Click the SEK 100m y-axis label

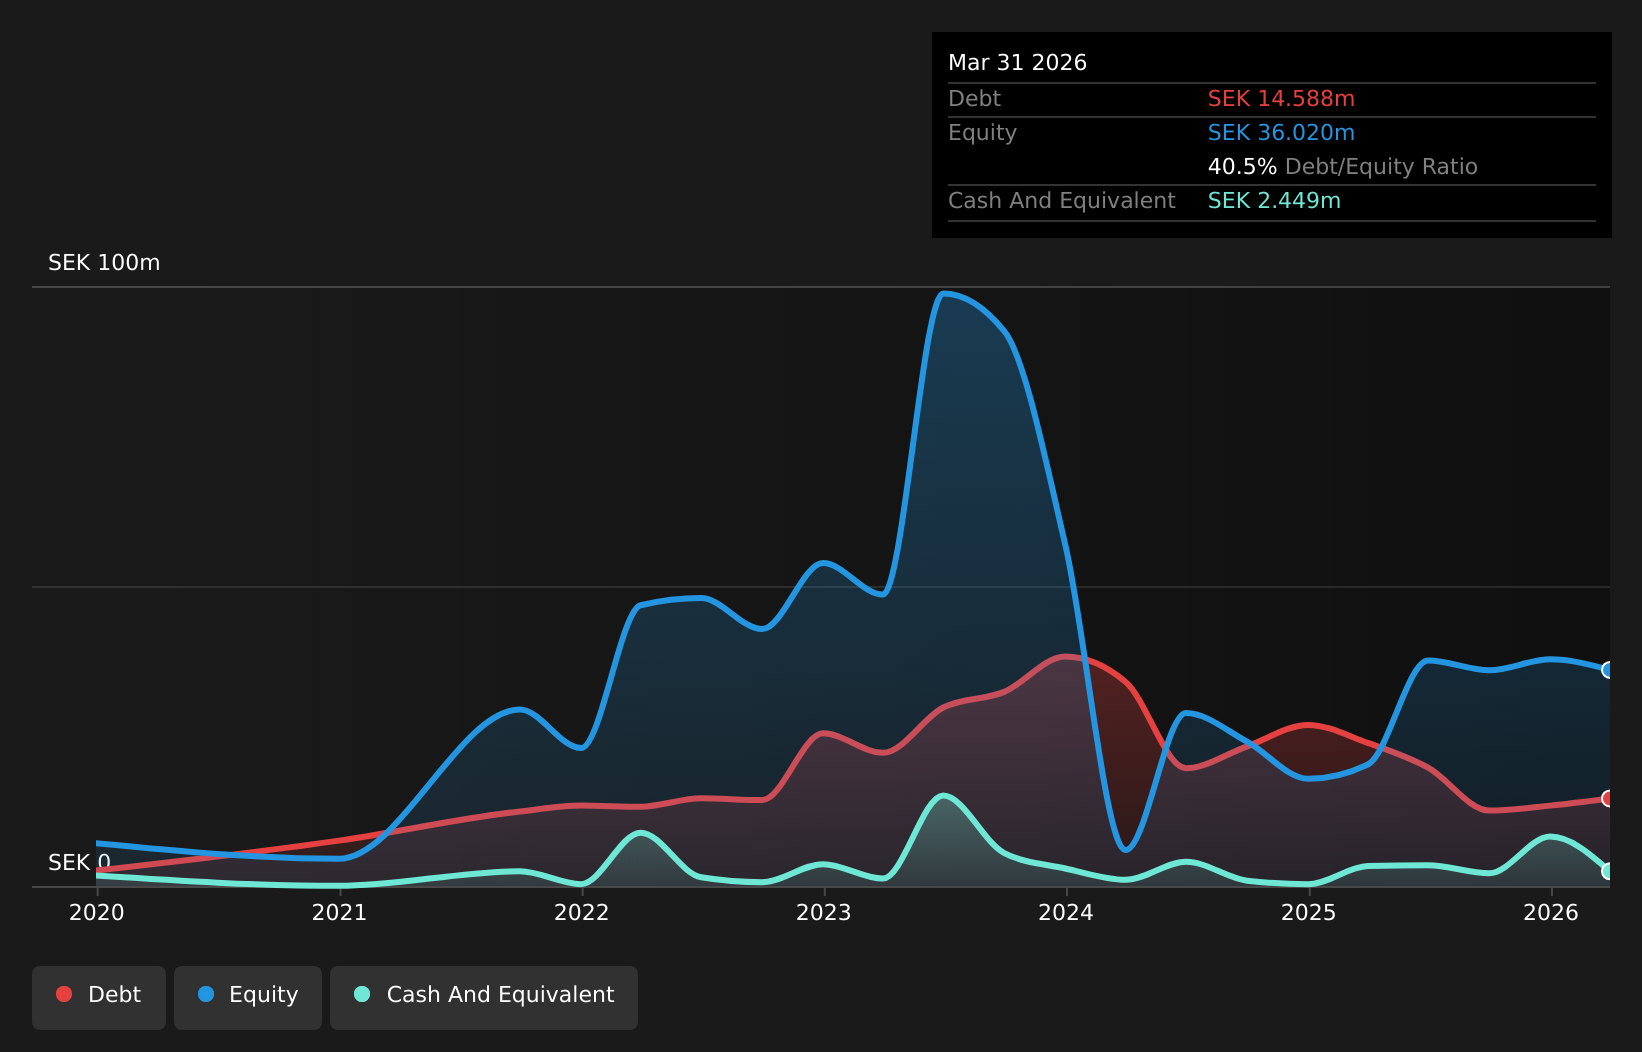104,263
